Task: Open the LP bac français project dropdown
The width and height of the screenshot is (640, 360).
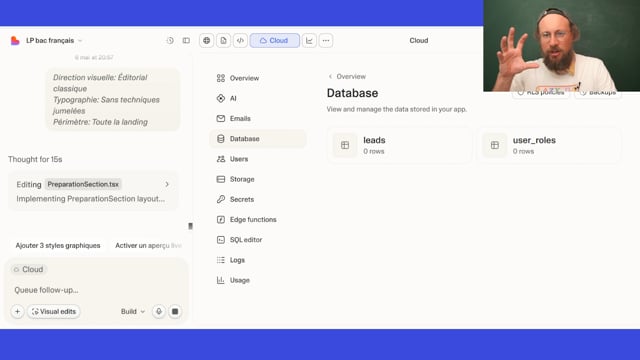Action: pos(54,40)
